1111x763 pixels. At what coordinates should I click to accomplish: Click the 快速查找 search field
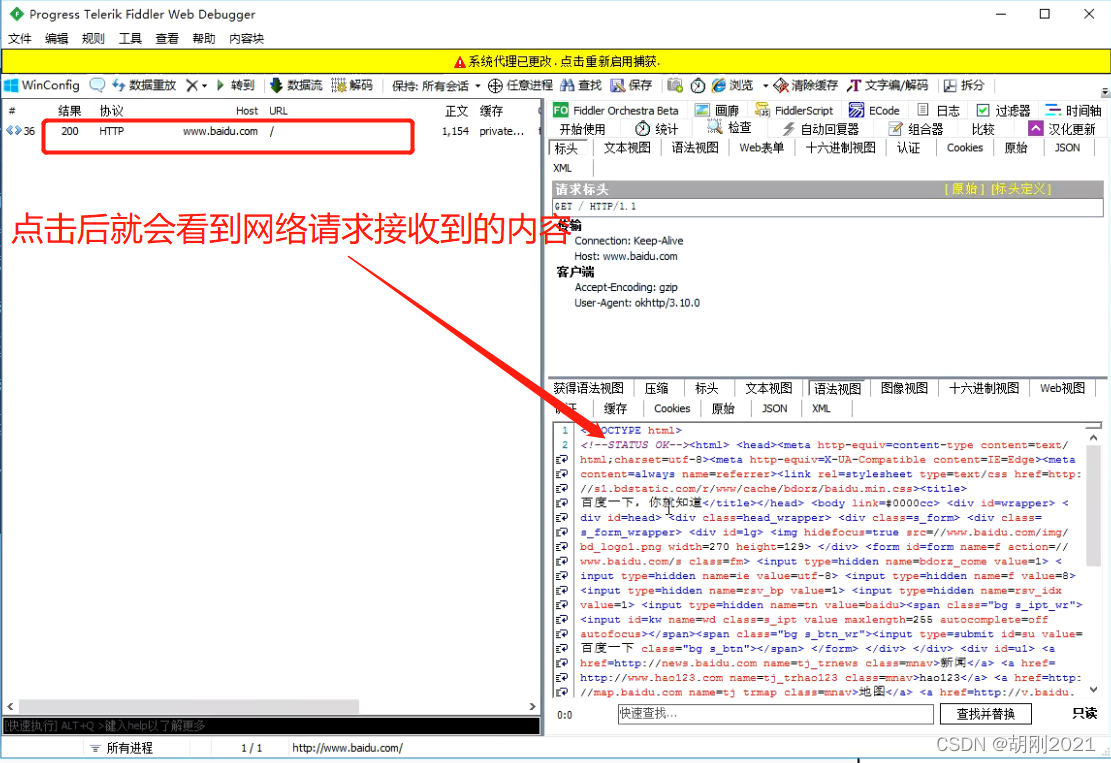[x=775, y=714]
